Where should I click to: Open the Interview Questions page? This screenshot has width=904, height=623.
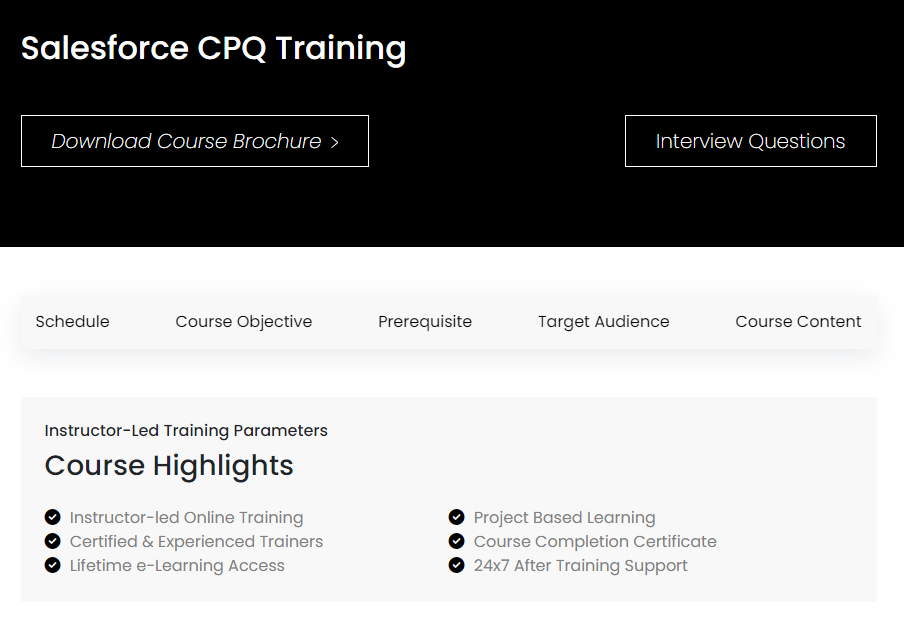pyautogui.click(x=750, y=141)
